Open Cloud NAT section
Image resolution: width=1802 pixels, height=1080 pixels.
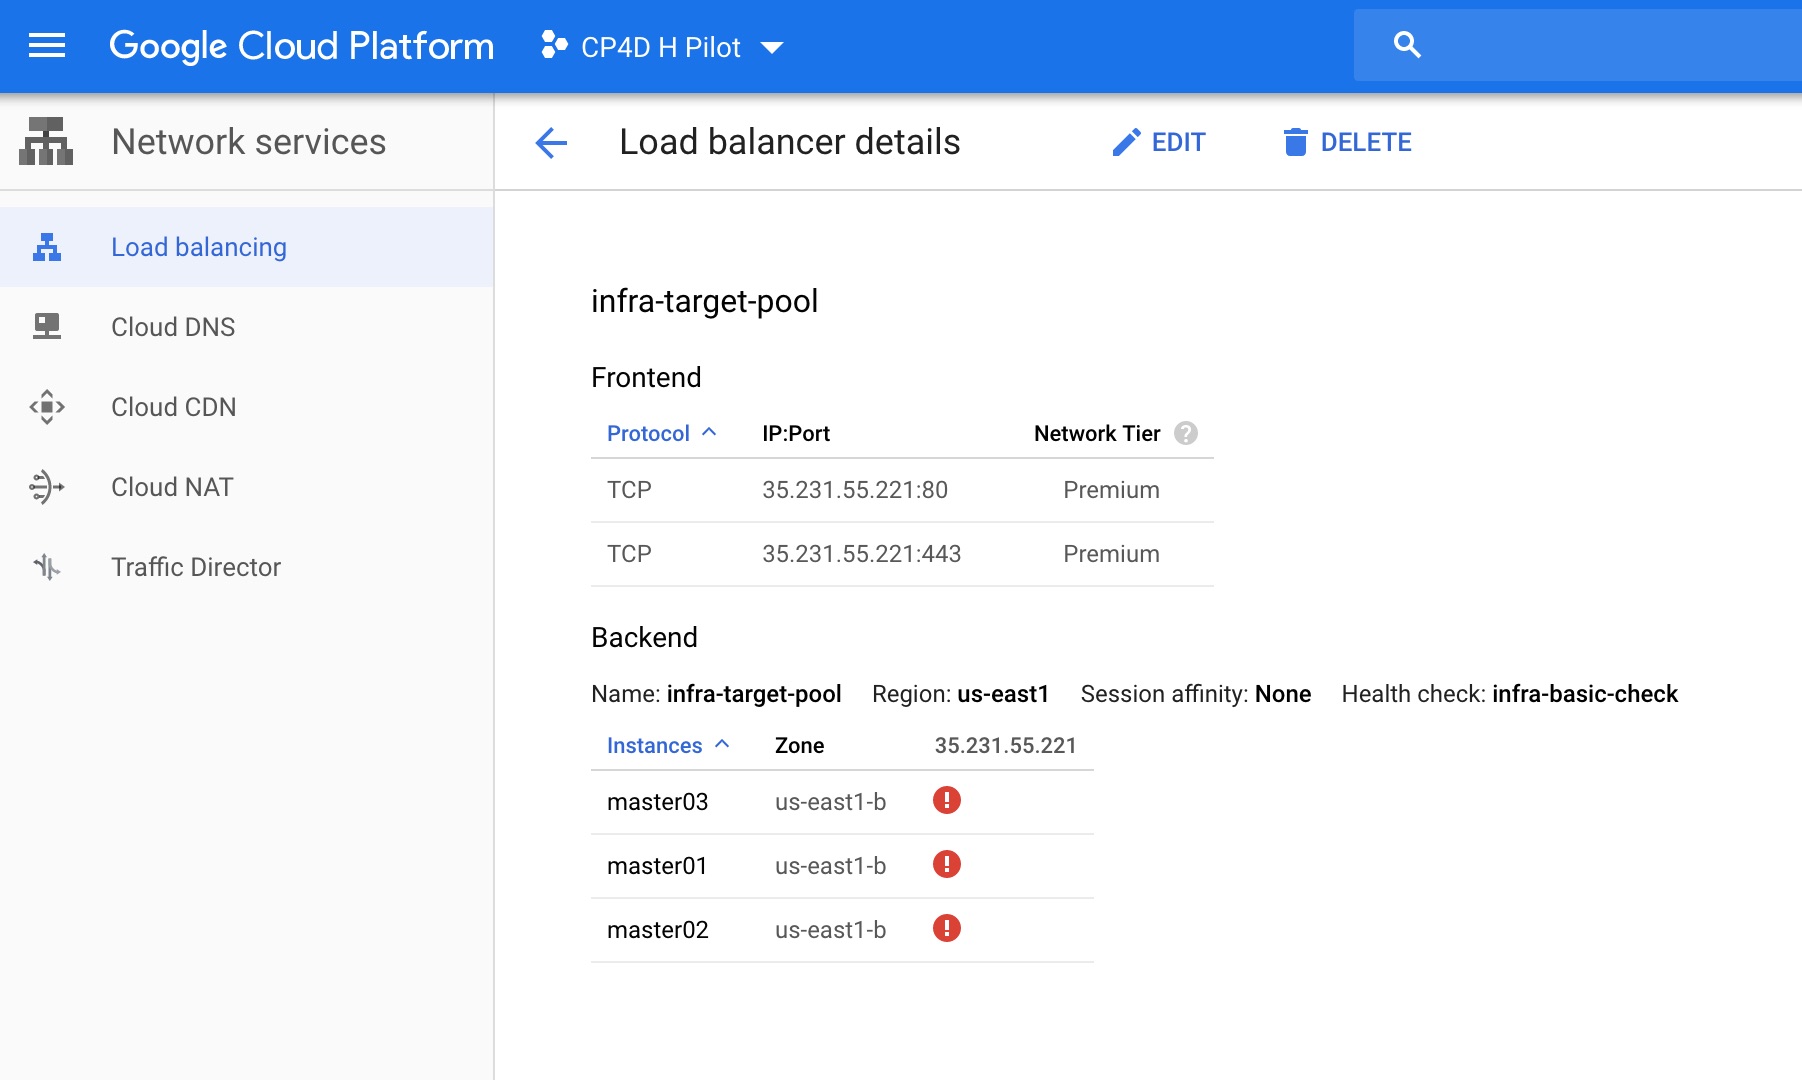[x=246, y=487]
